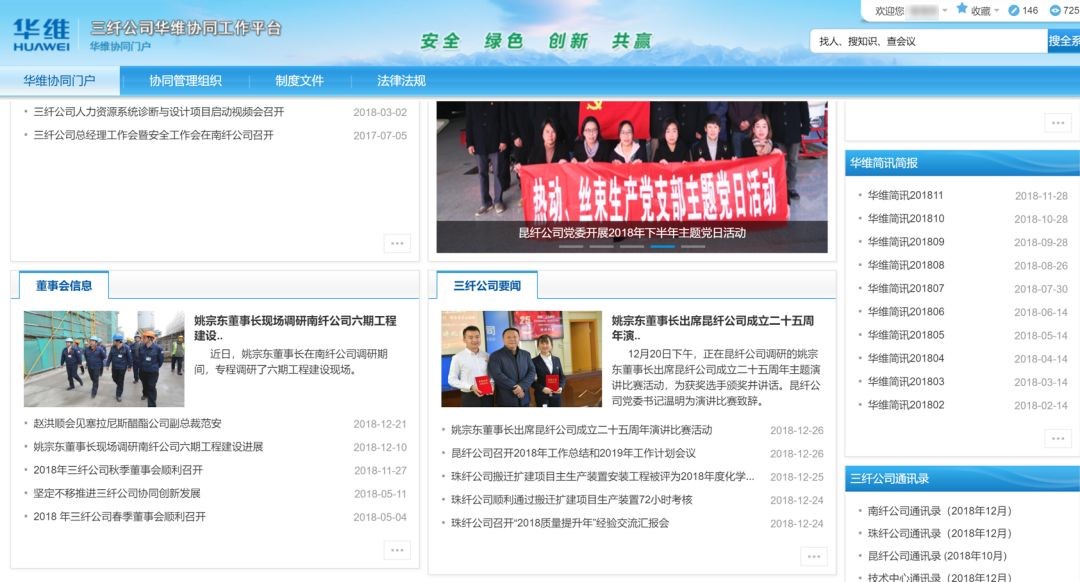This screenshot has width=1080, height=582.
Task: Open the 法律法规 section
Action: 400,80
